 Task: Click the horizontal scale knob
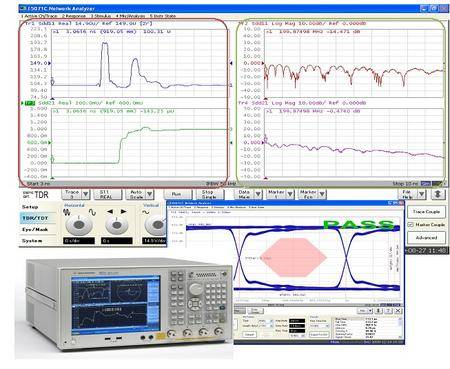(79, 225)
